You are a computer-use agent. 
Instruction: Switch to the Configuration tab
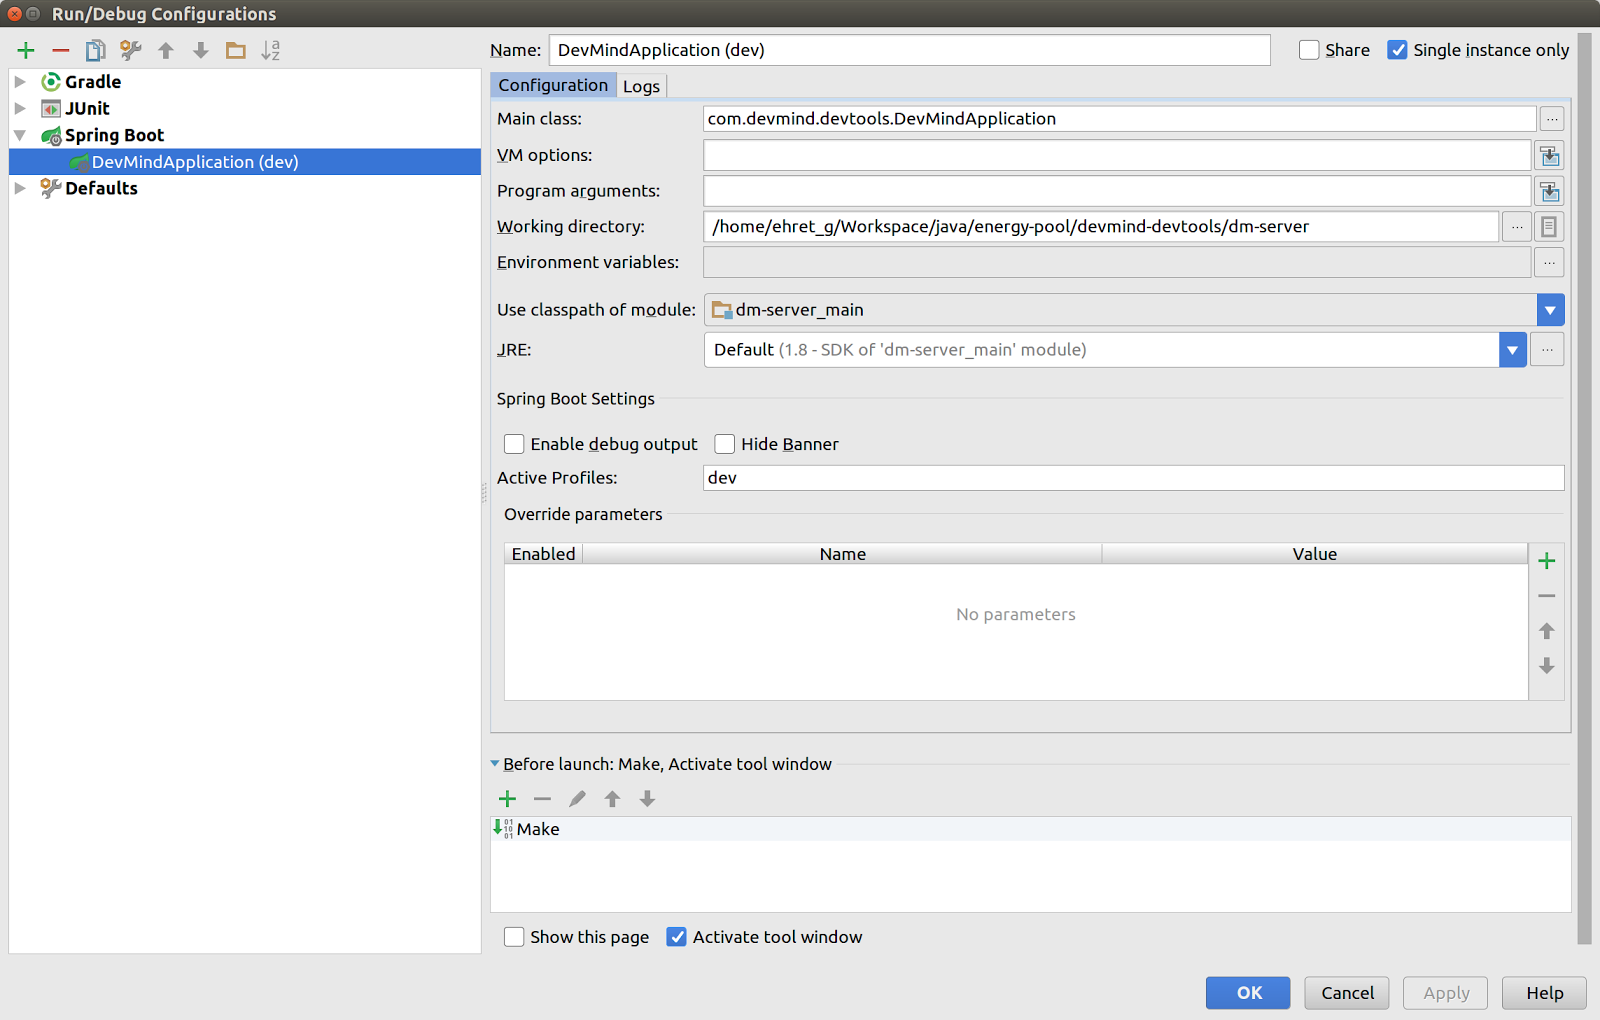point(553,85)
